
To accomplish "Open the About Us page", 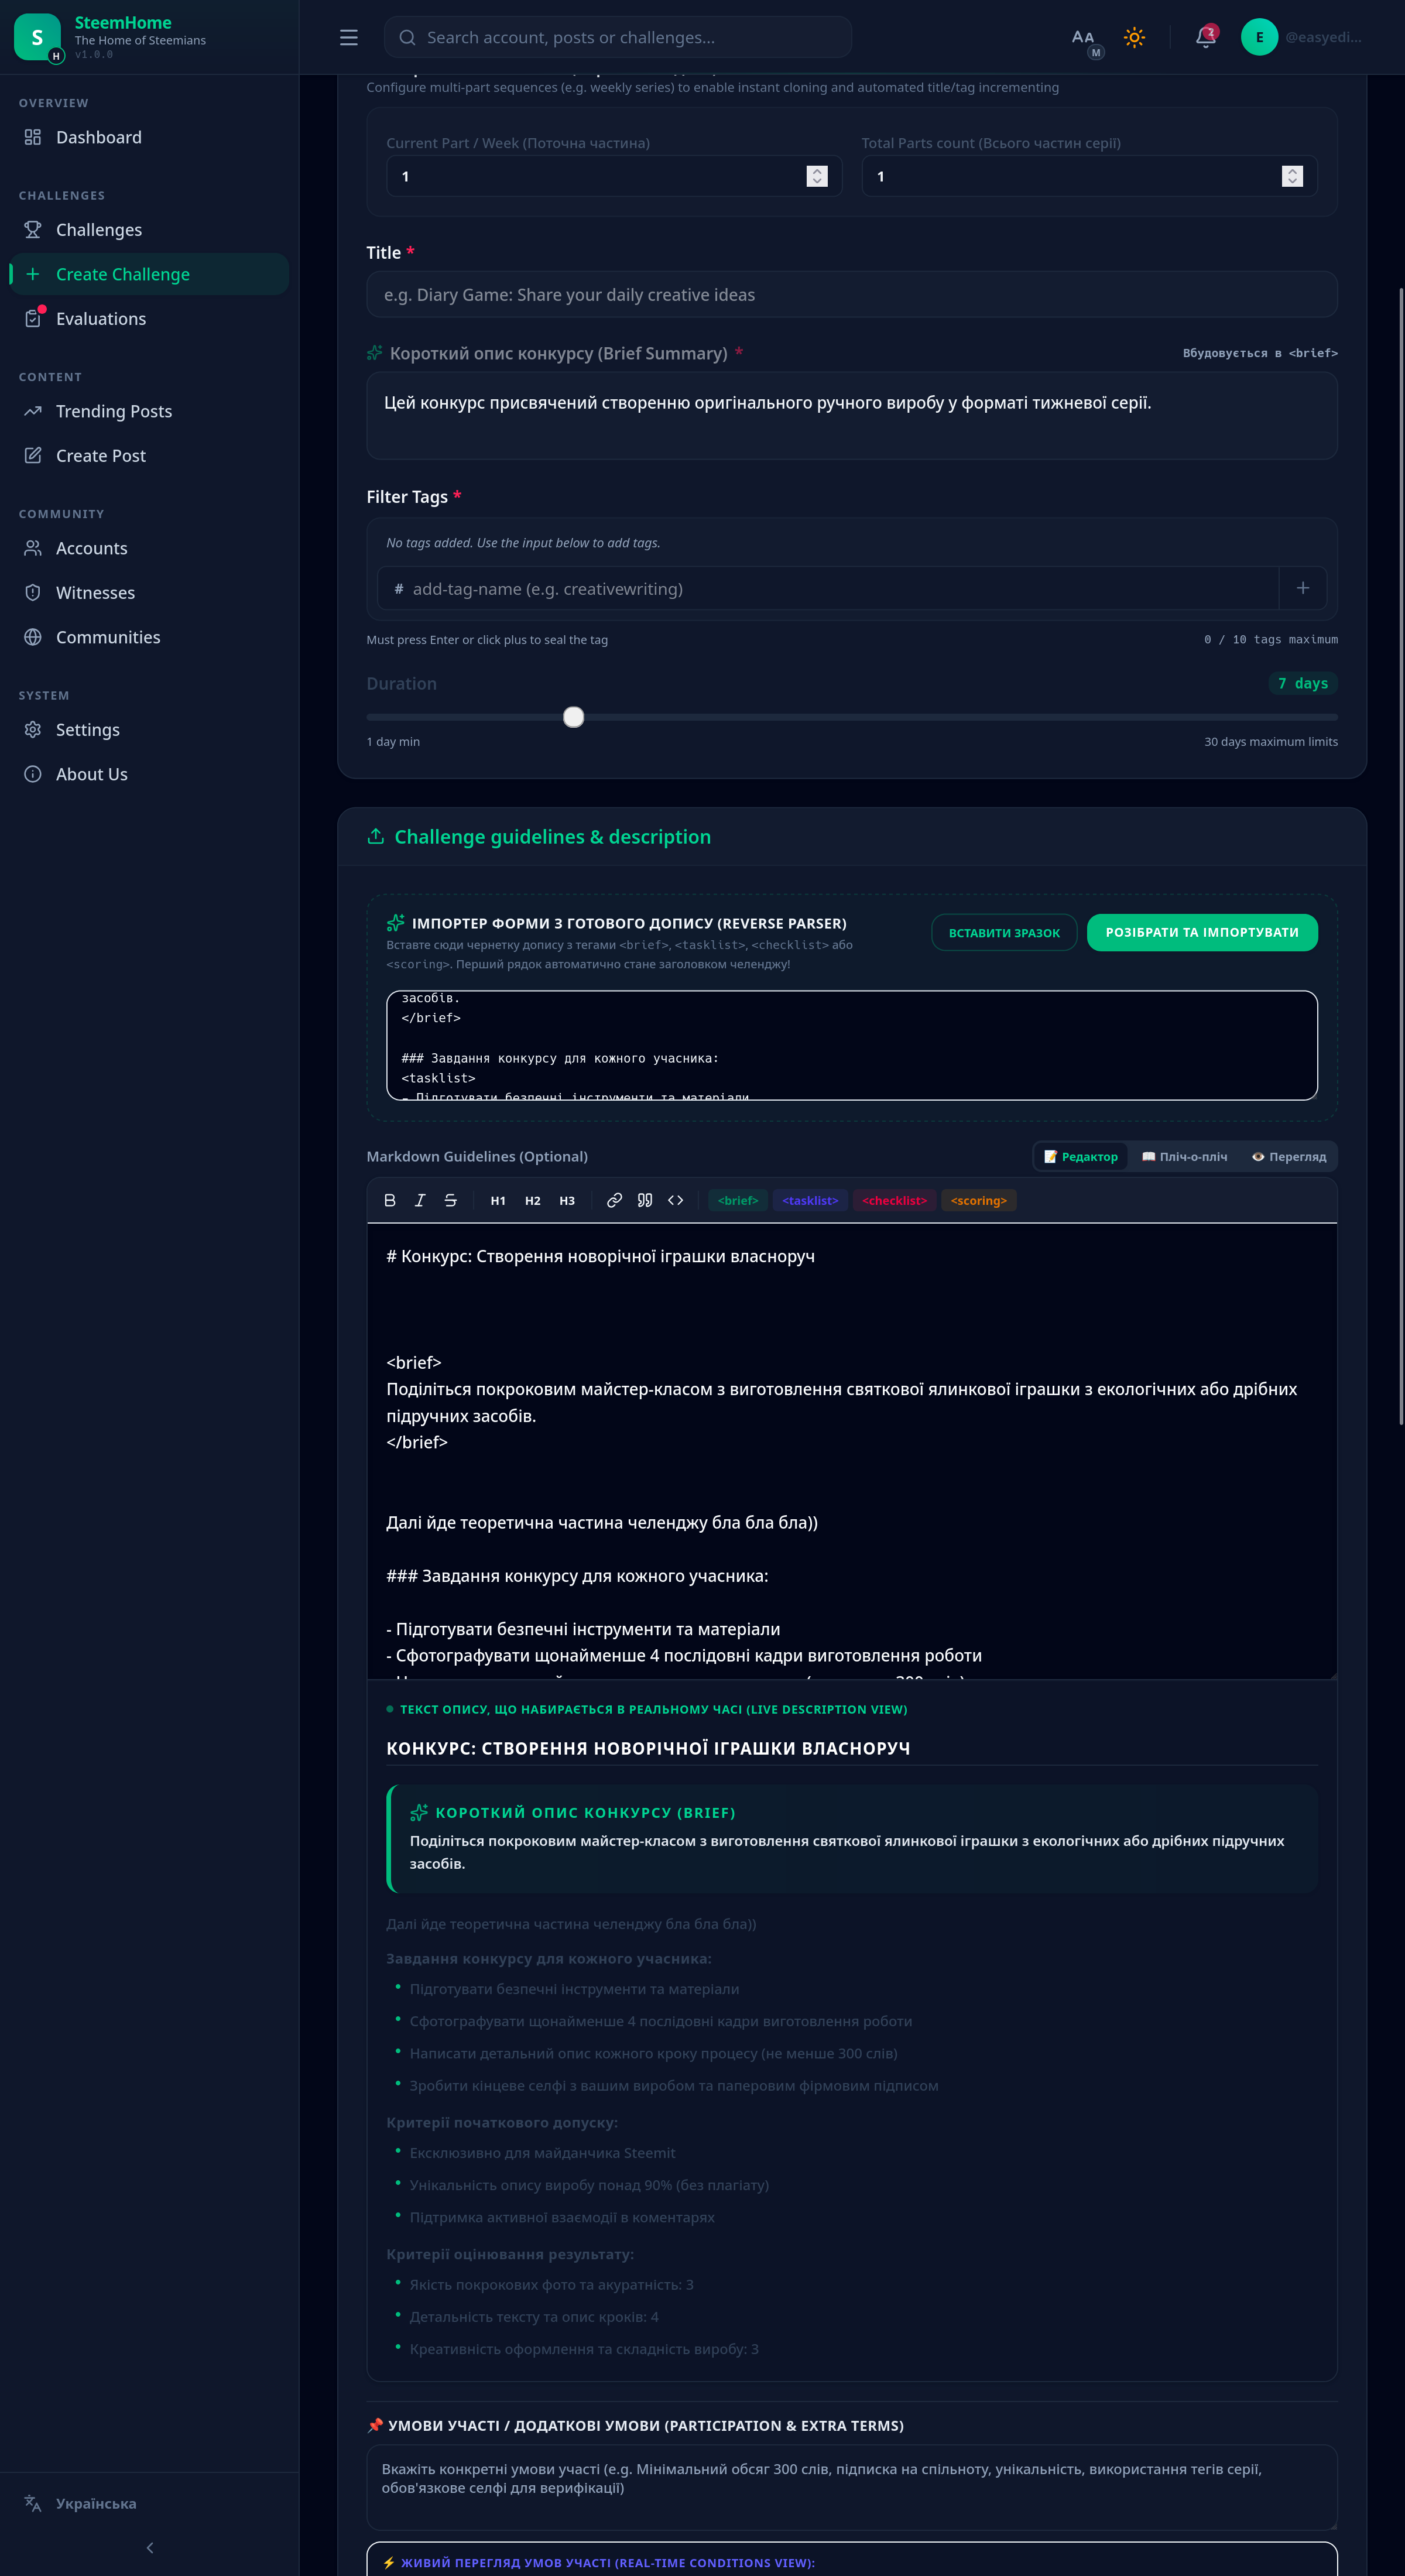I will click(149, 774).
